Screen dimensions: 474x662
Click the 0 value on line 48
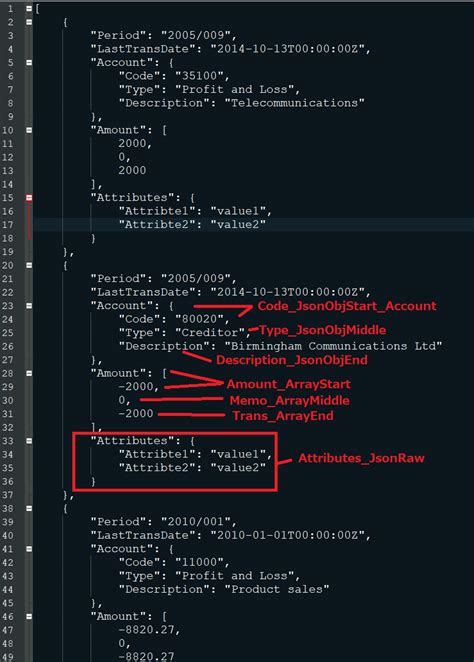122,643
